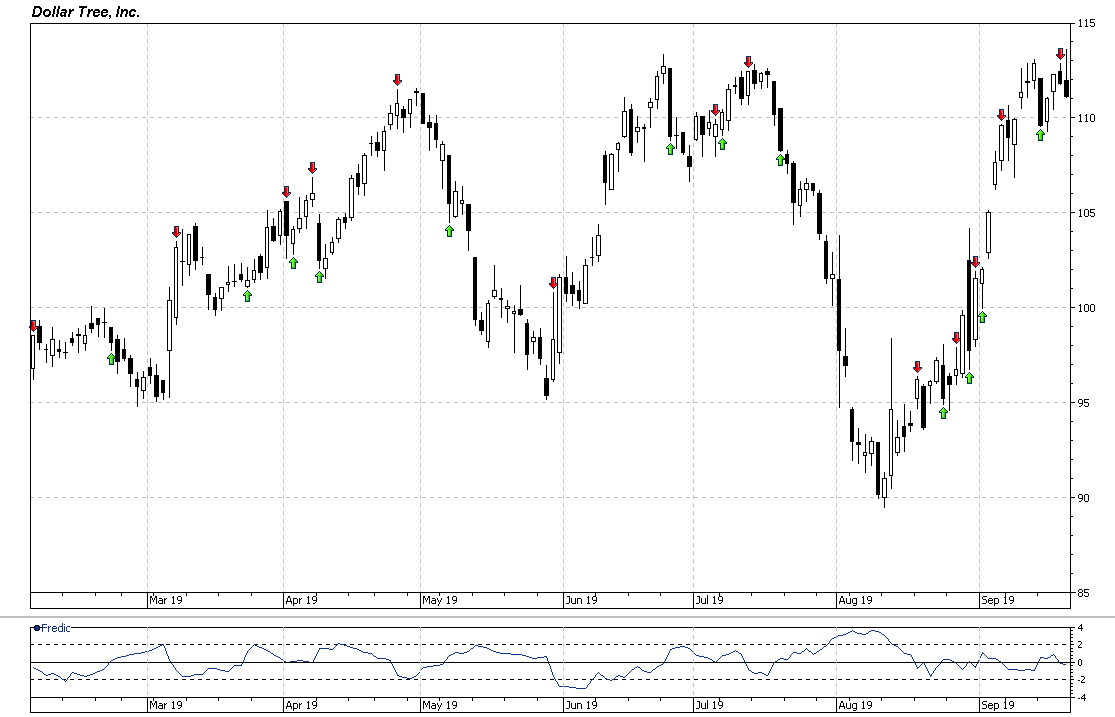Image resolution: width=1115 pixels, height=717 pixels.
Task: Click "Jul 19" on the Fredic panel date axis
Action: [710, 705]
